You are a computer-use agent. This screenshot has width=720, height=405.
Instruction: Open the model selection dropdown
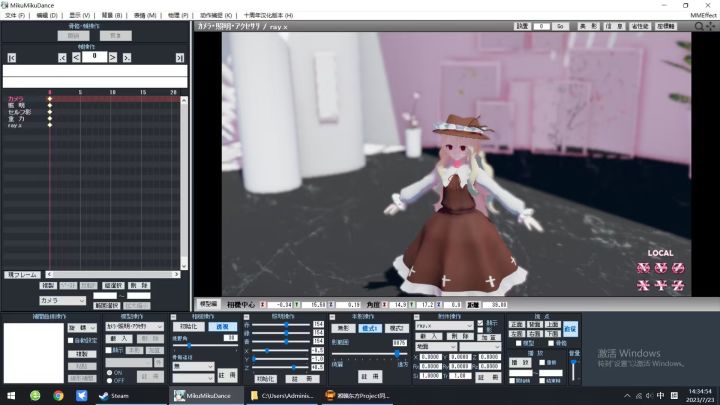click(135, 326)
